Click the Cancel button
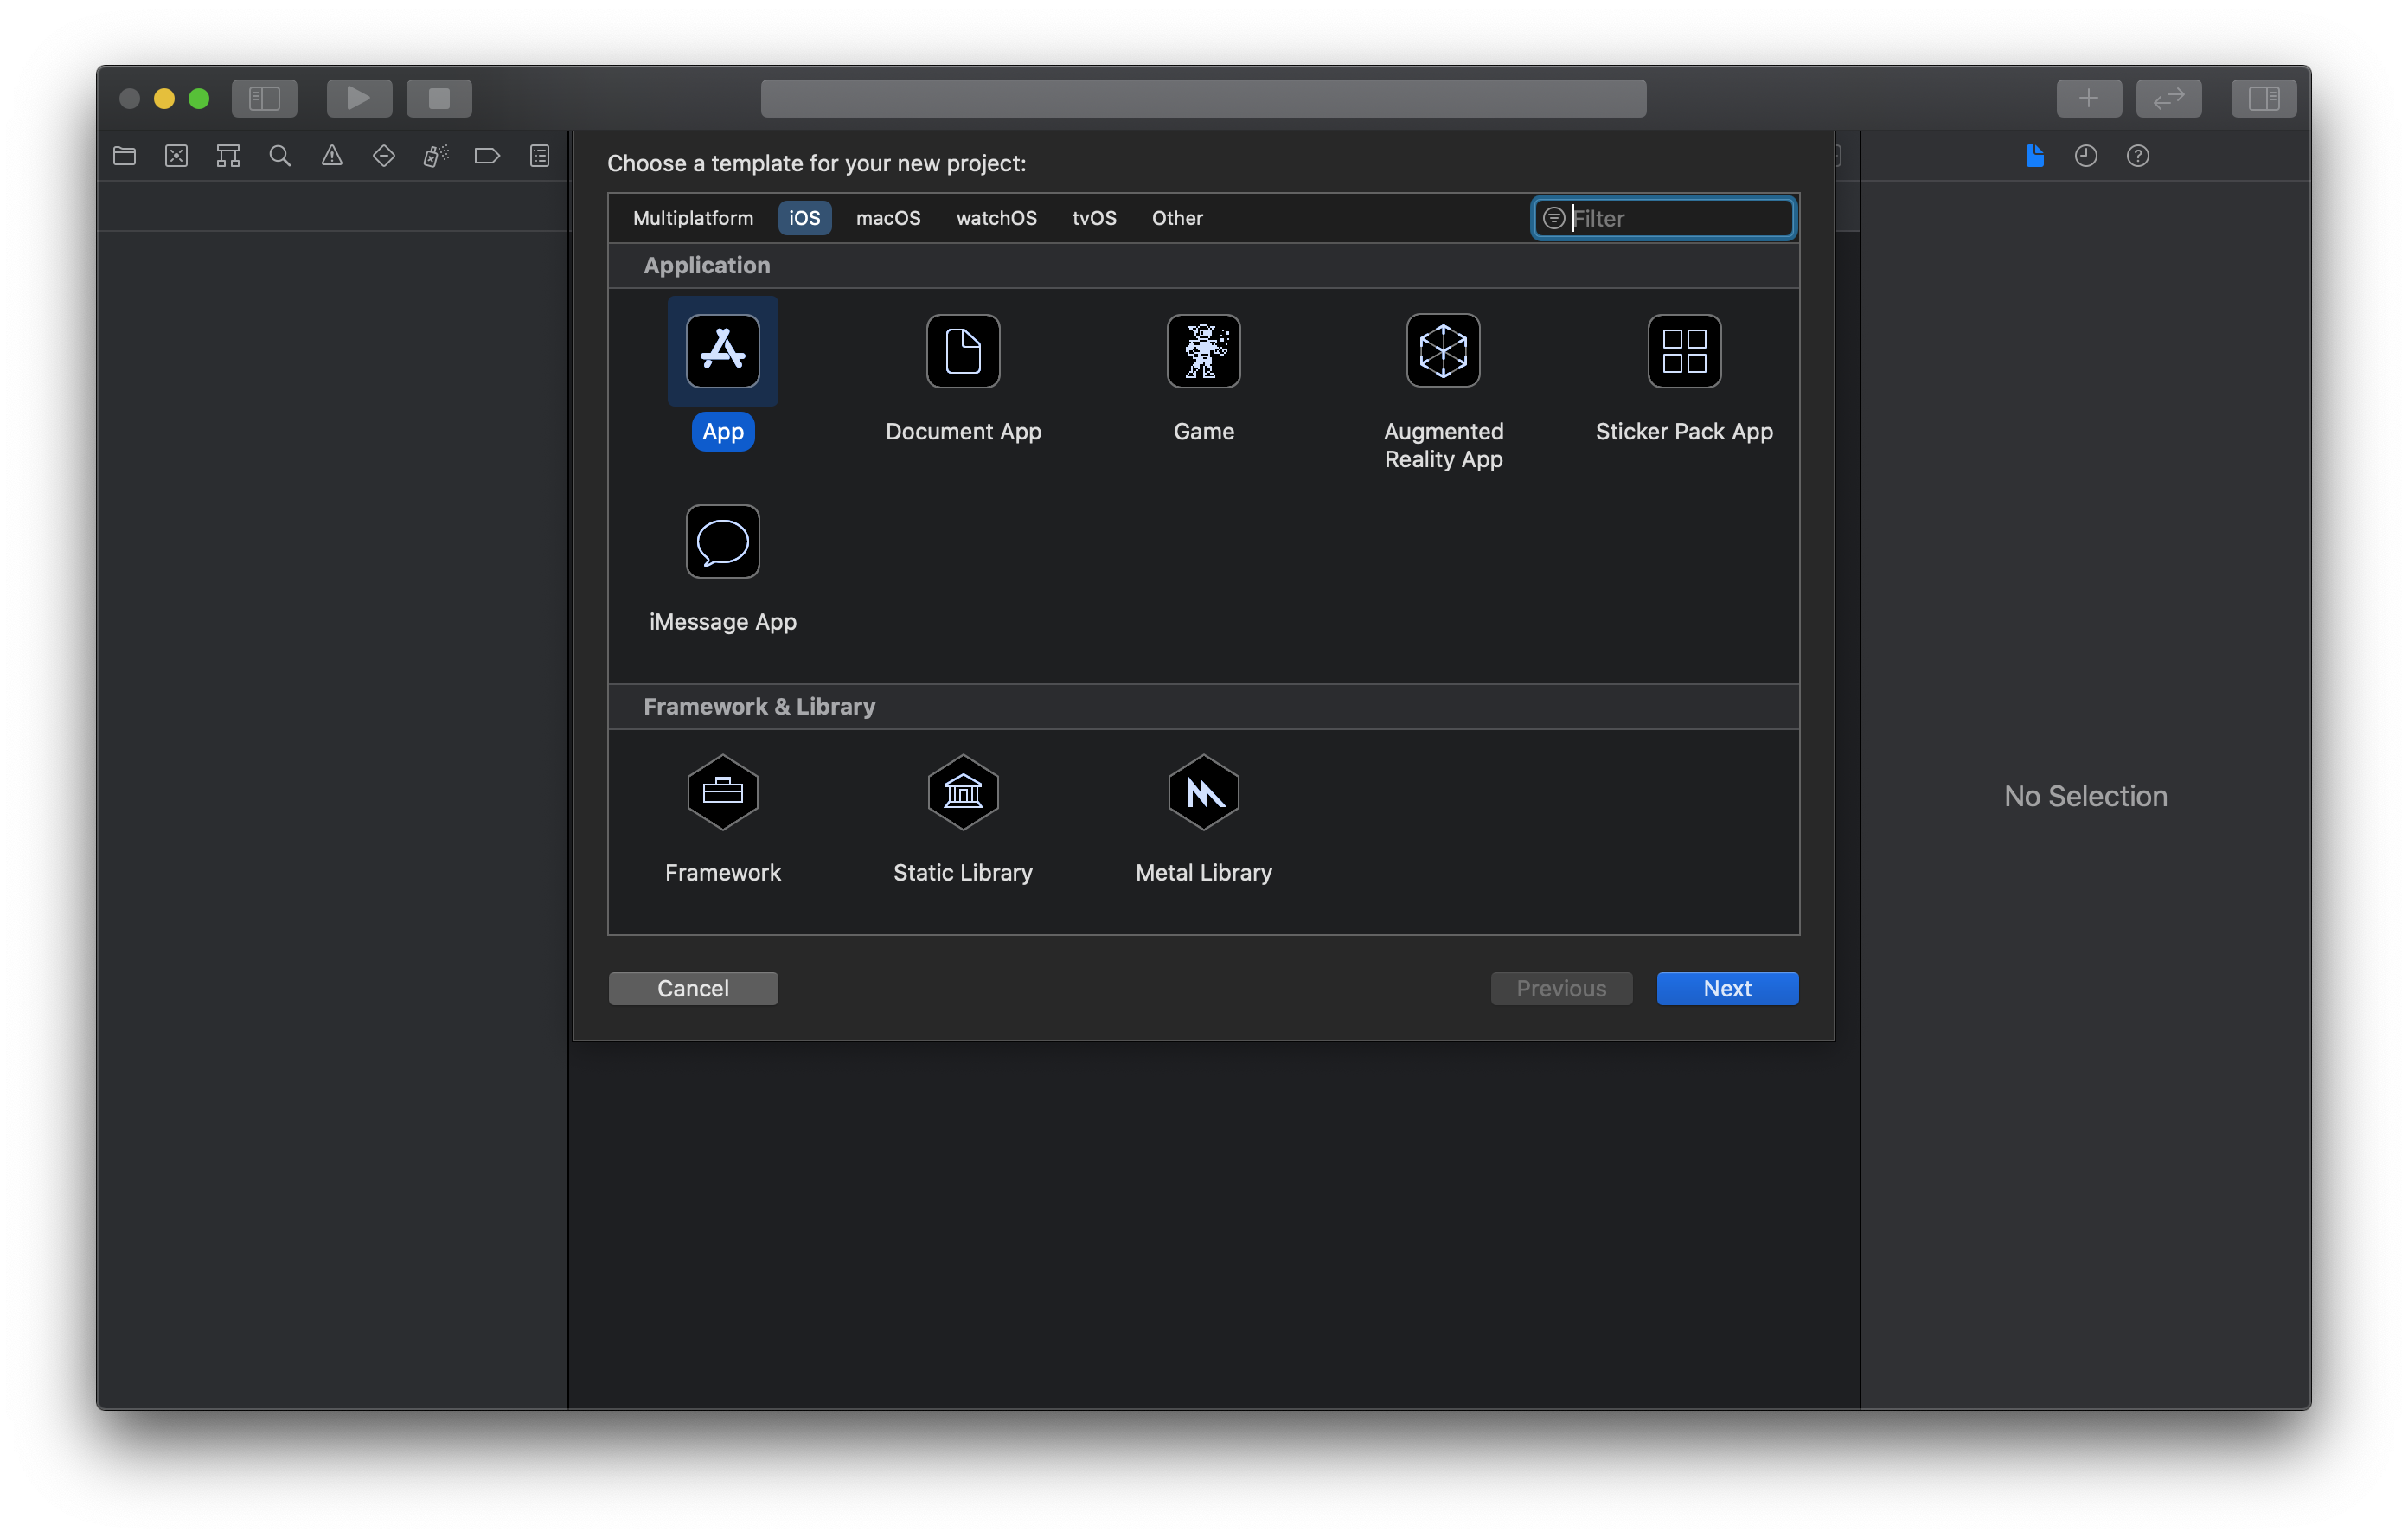Screen dimensions: 2408x1538 click(692, 988)
